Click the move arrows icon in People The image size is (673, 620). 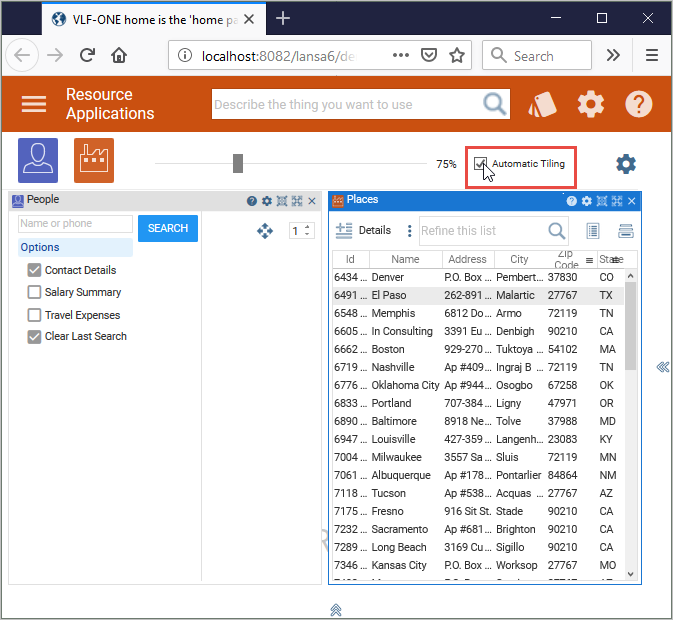tap(265, 231)
